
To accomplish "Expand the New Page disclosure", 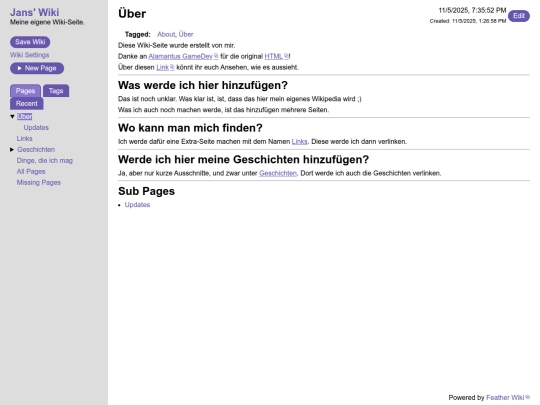I will click(x=37, y=68).
